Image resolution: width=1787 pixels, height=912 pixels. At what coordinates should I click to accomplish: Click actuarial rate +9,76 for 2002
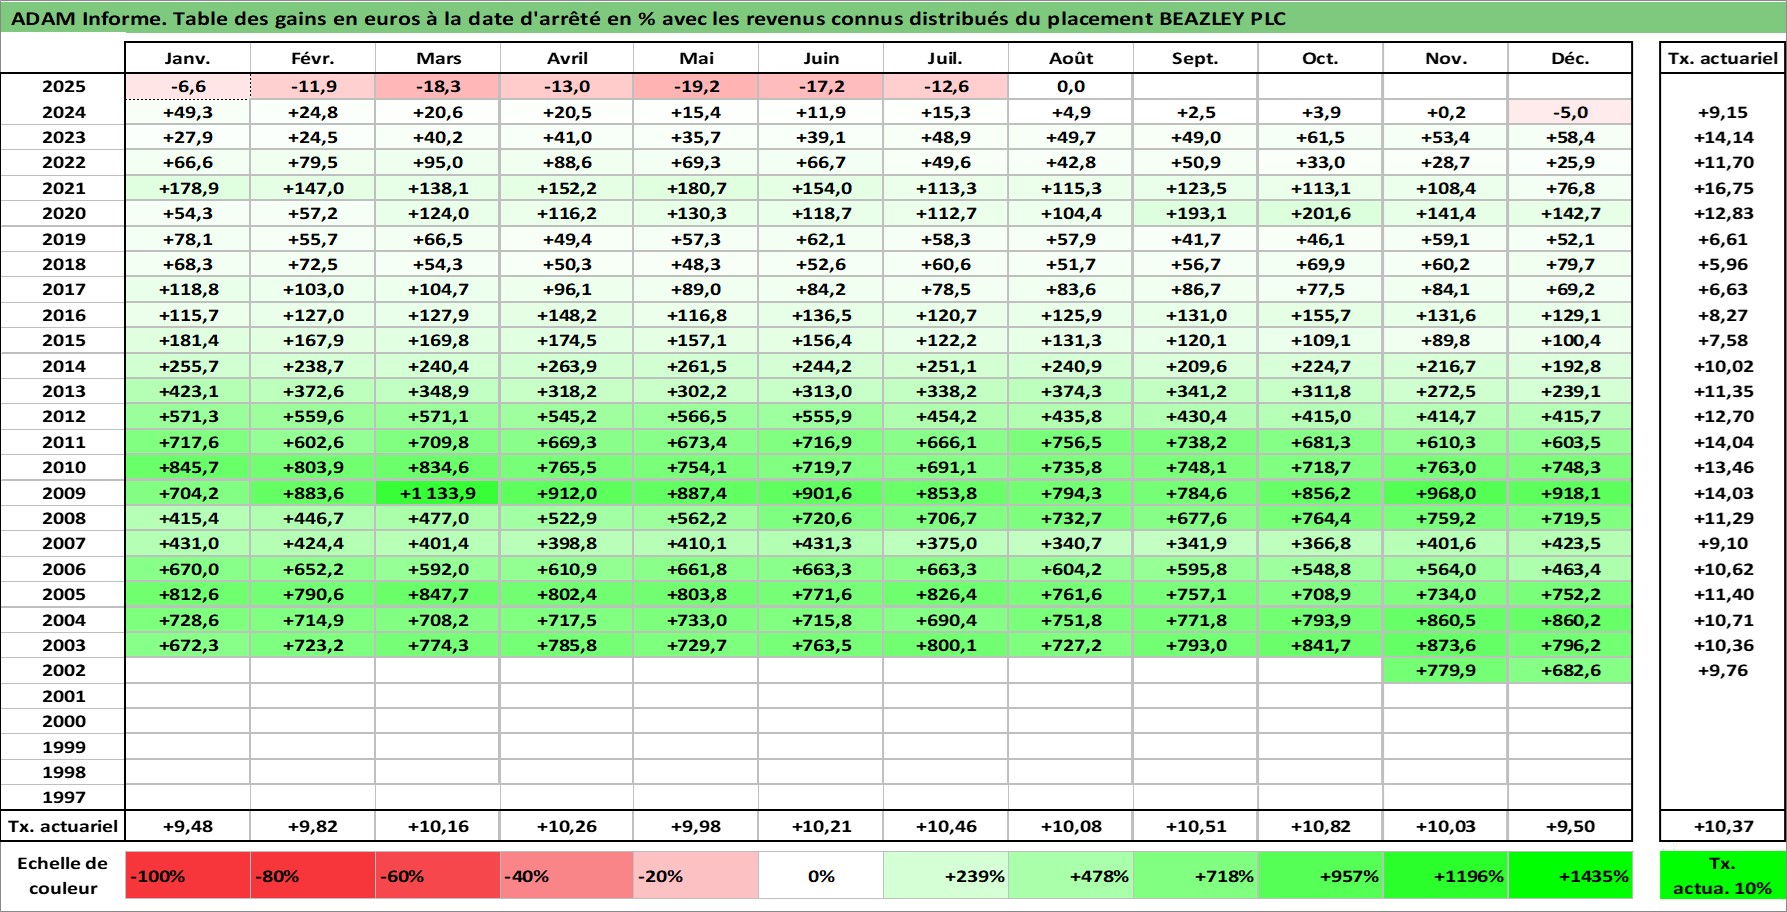(1722, 670)
